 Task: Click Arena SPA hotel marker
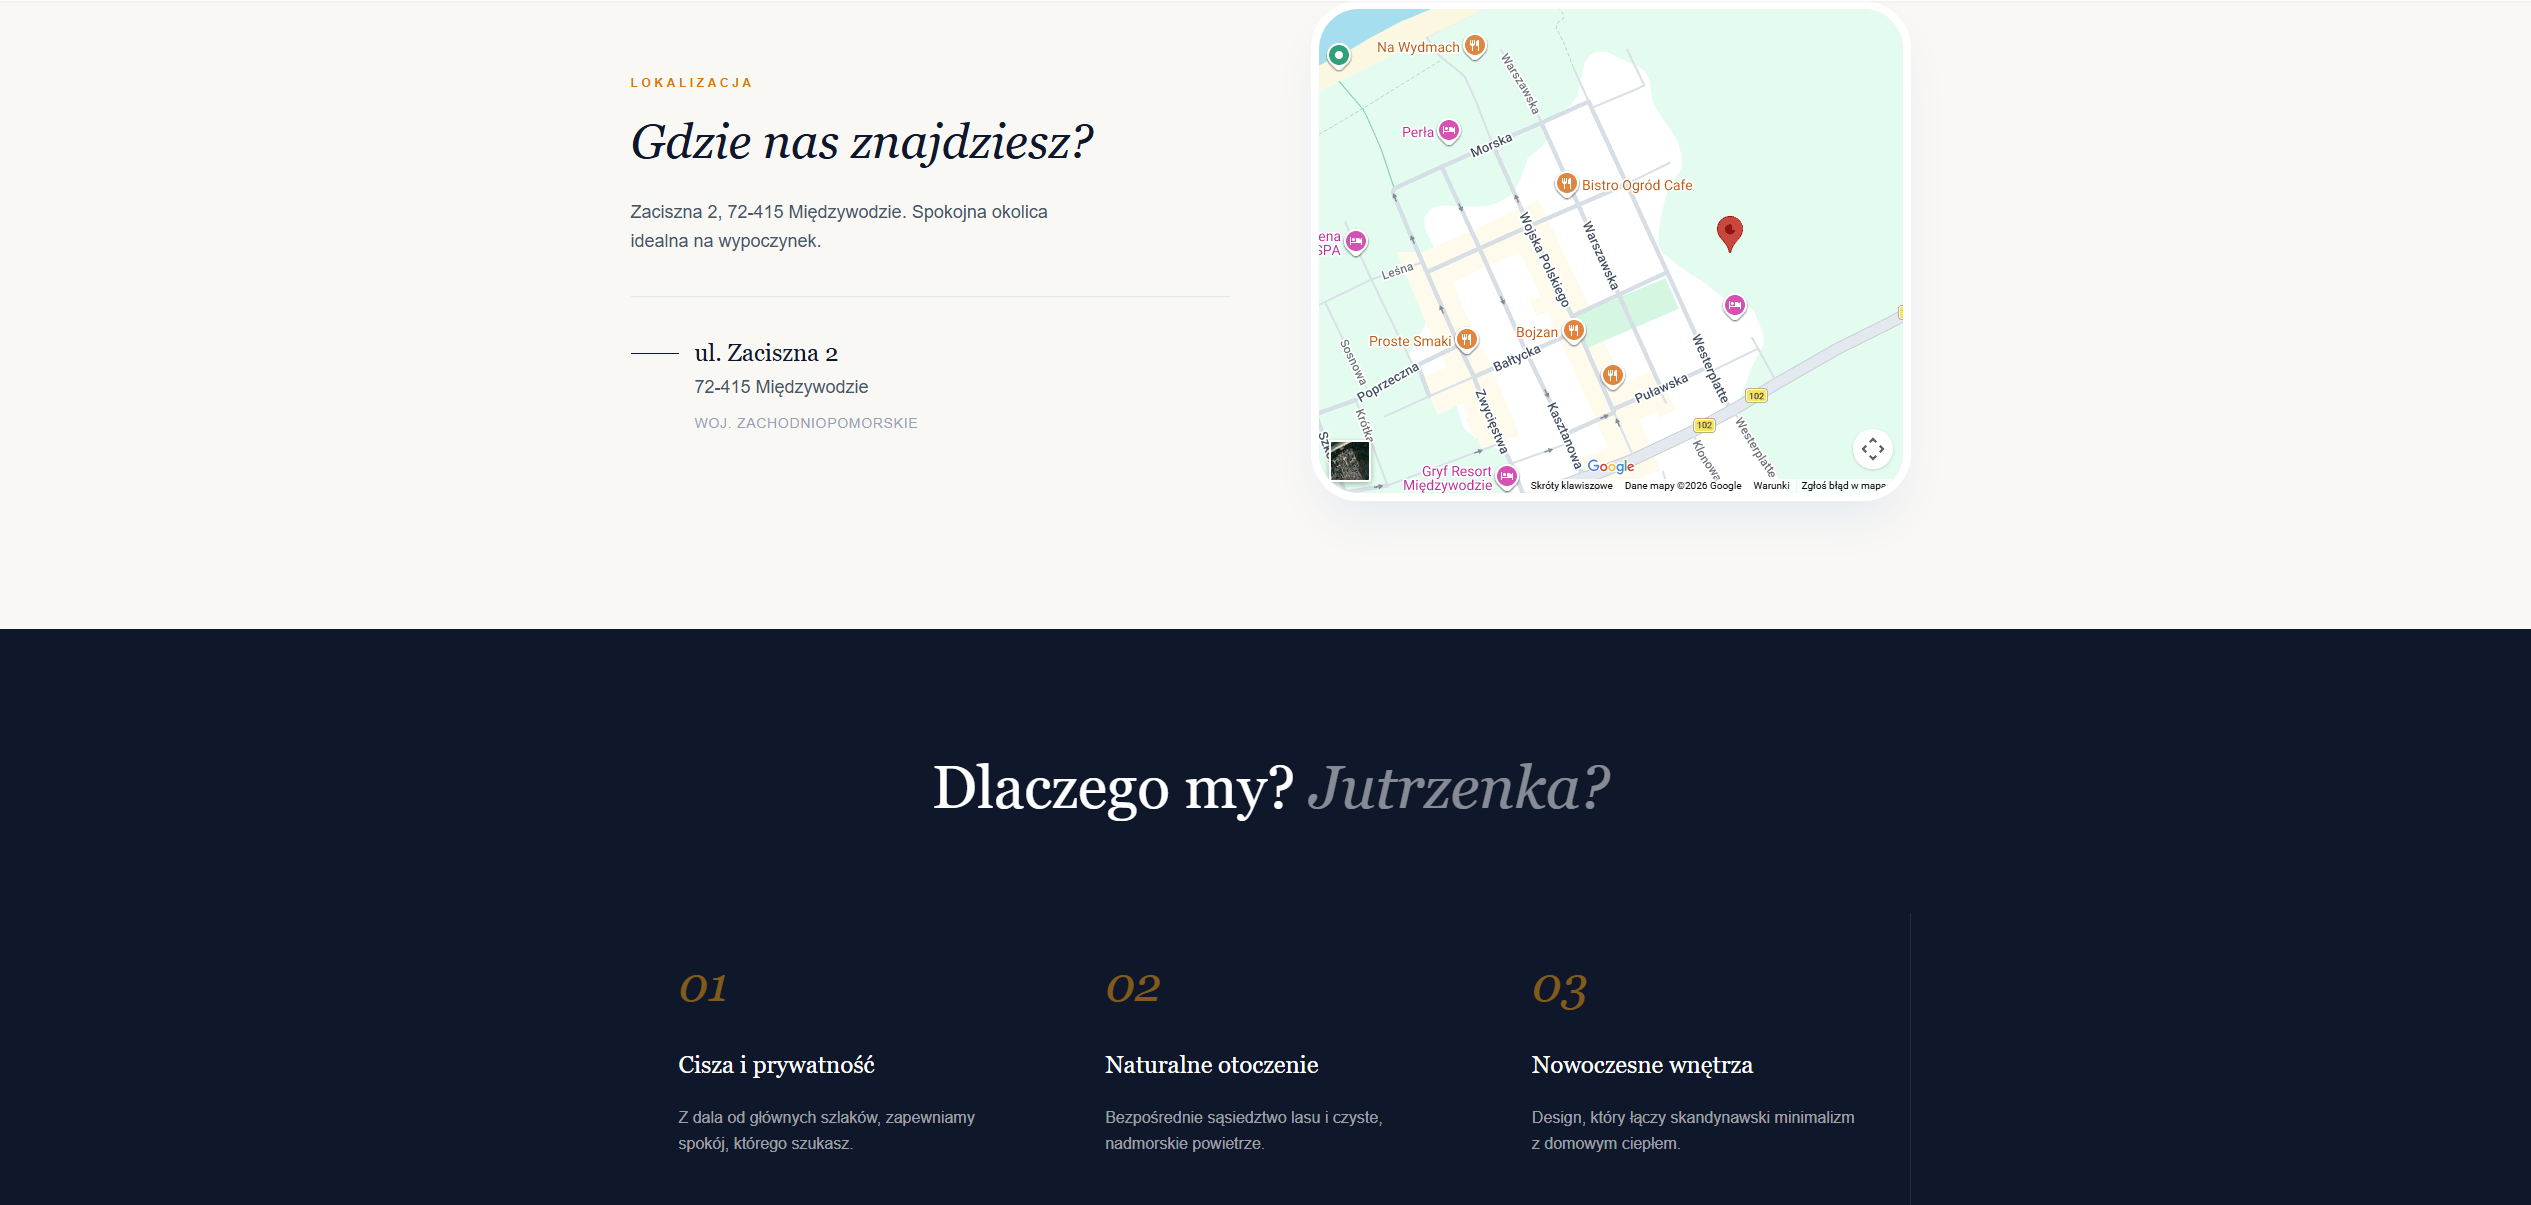1355,241
